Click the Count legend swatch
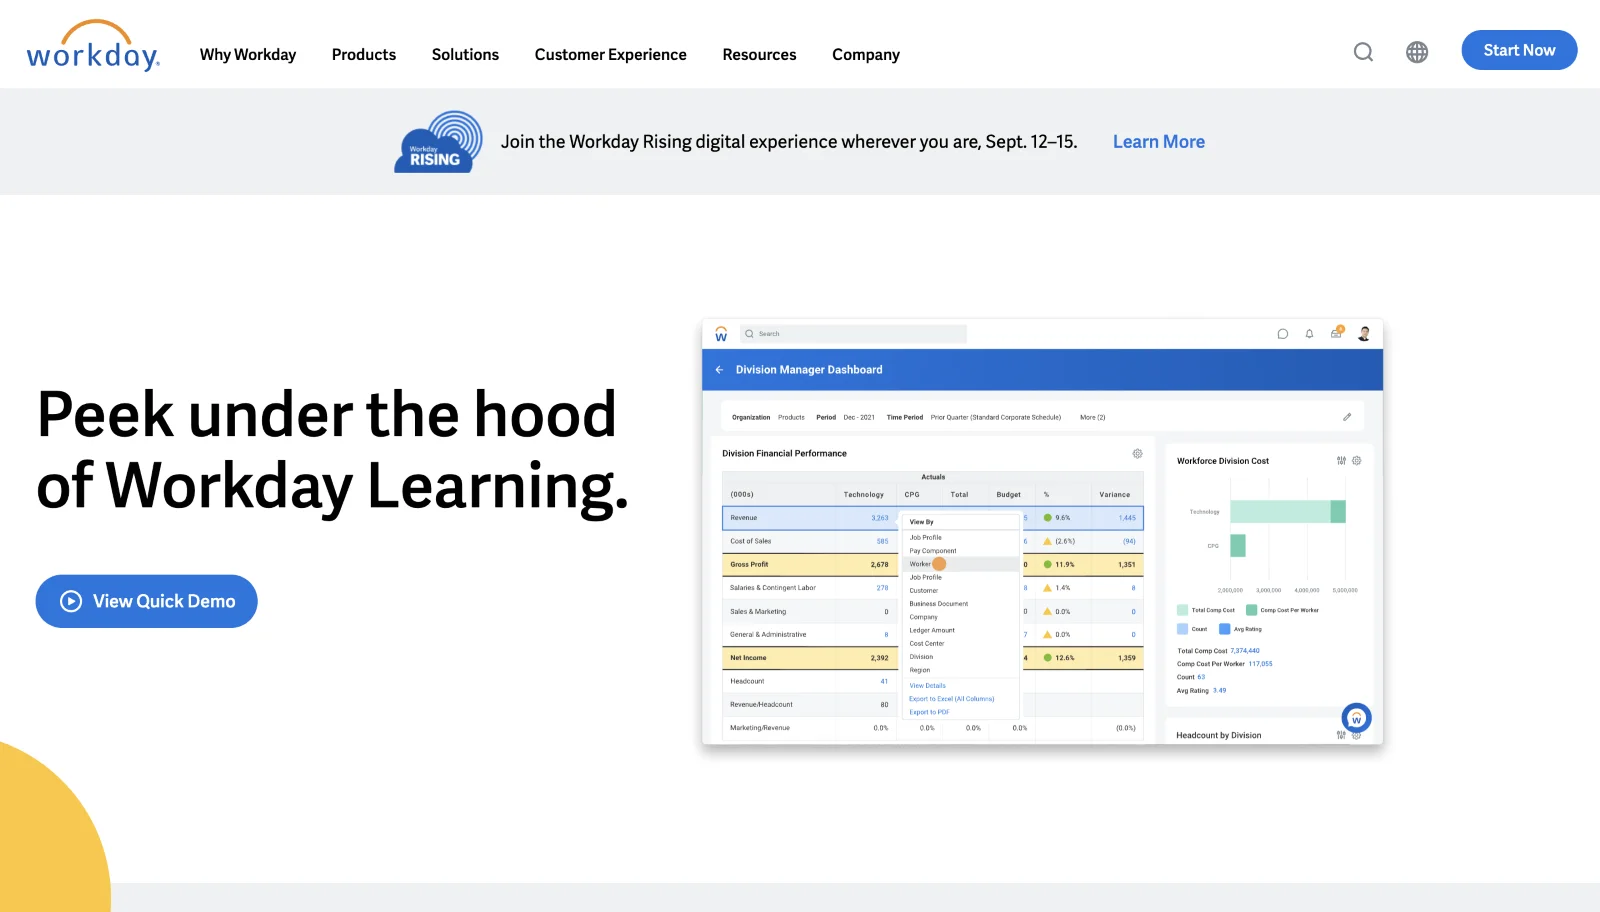1600x912 pixels. tap(1183, 629)
